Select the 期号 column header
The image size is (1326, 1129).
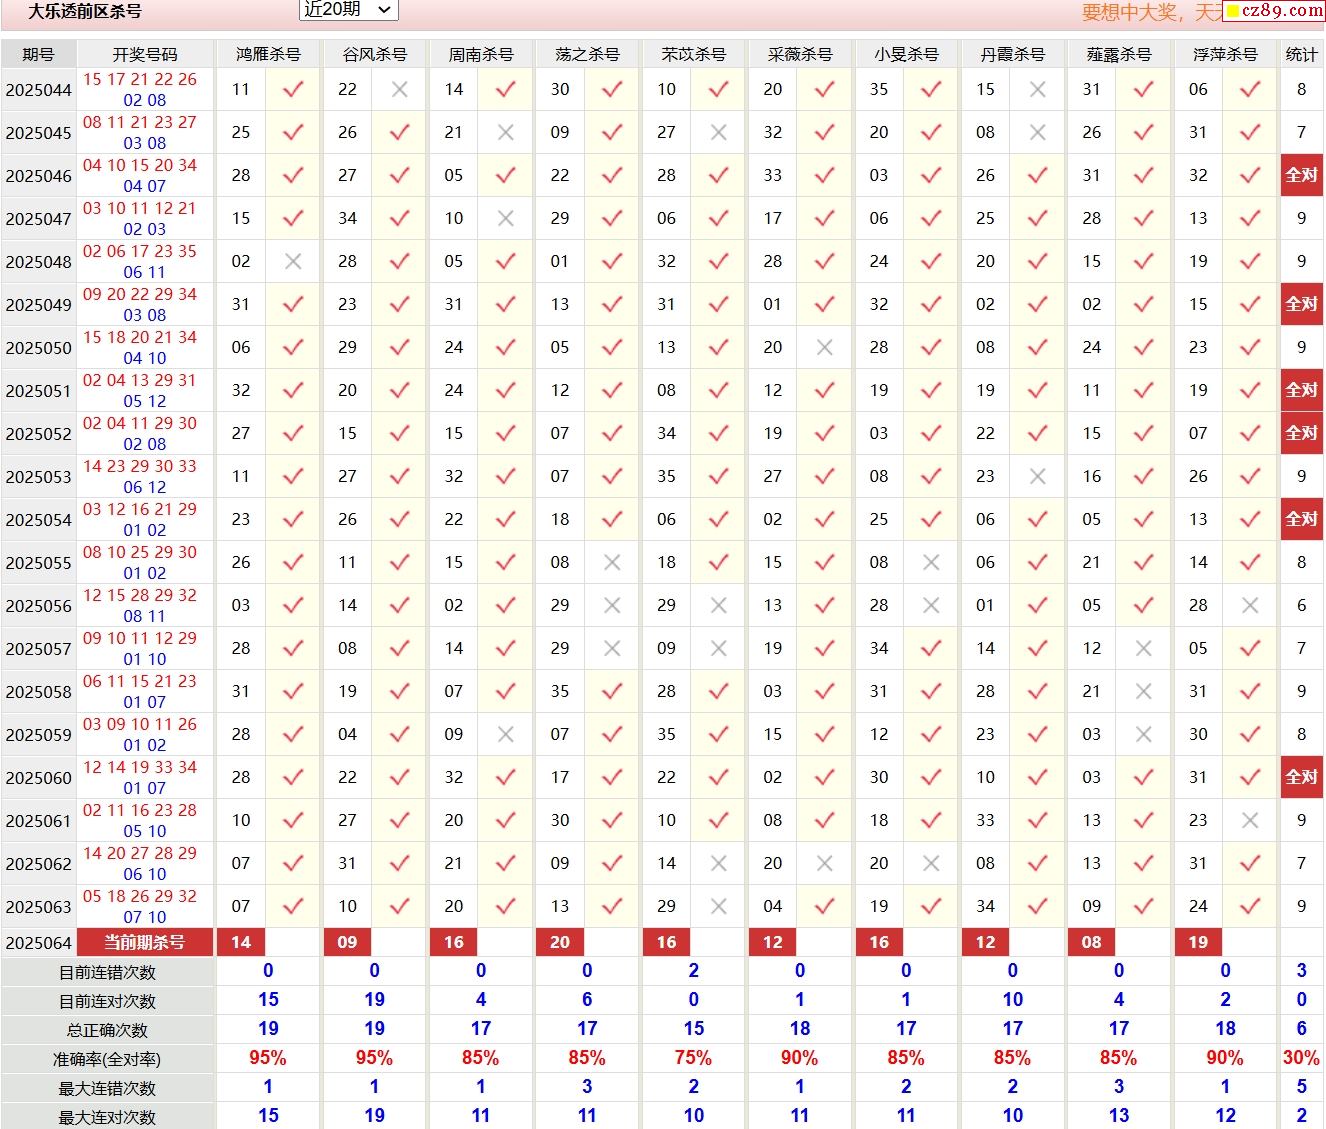[x=38, y=54]
